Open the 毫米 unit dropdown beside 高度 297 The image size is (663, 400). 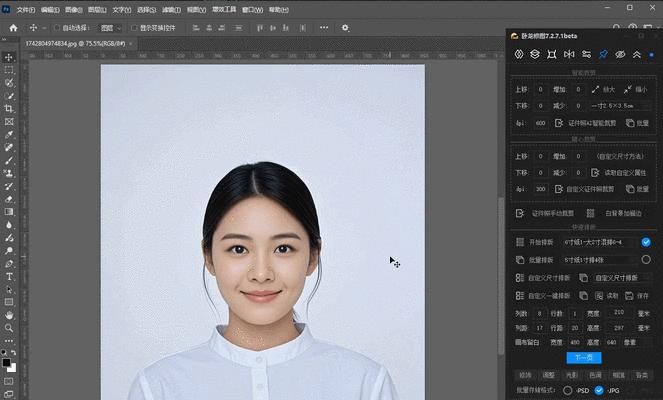(x=644, y=328)
